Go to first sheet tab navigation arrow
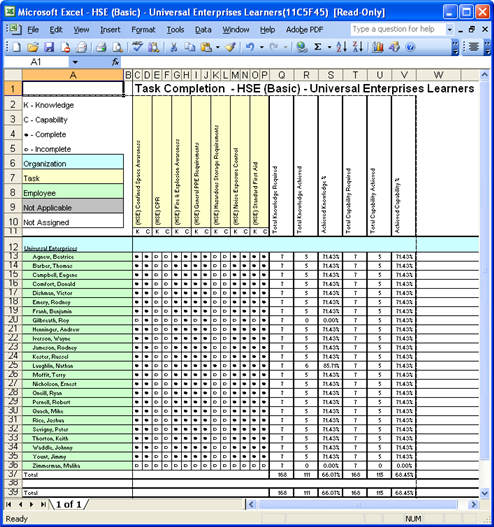494x527 pixels. click(x=9, y=504)
